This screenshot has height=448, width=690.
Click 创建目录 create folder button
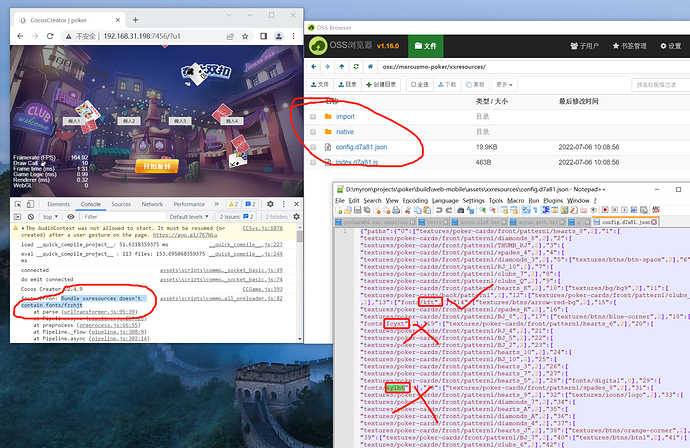coord(381,84)
